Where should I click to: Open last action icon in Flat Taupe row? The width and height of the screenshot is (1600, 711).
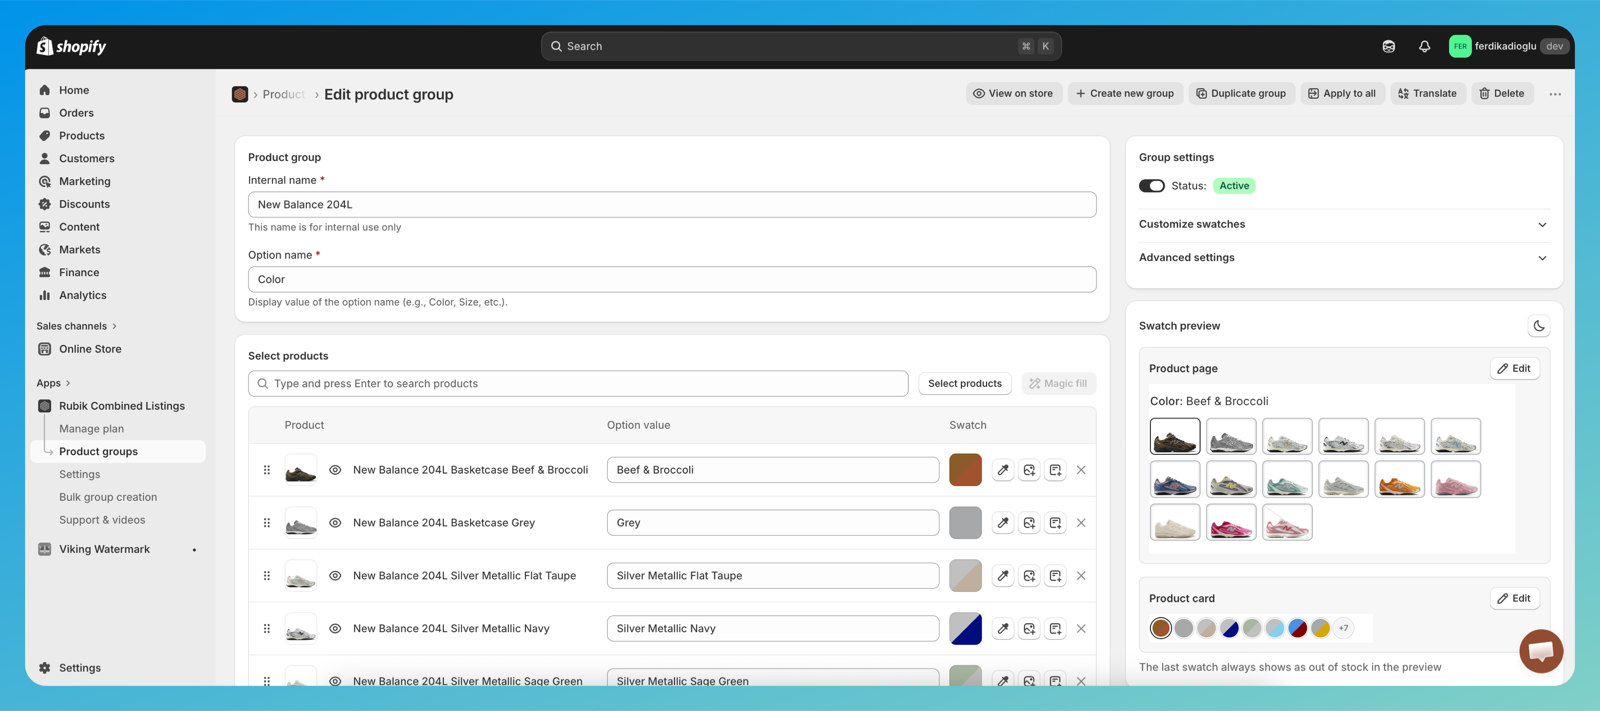[x=1055, y=576]
